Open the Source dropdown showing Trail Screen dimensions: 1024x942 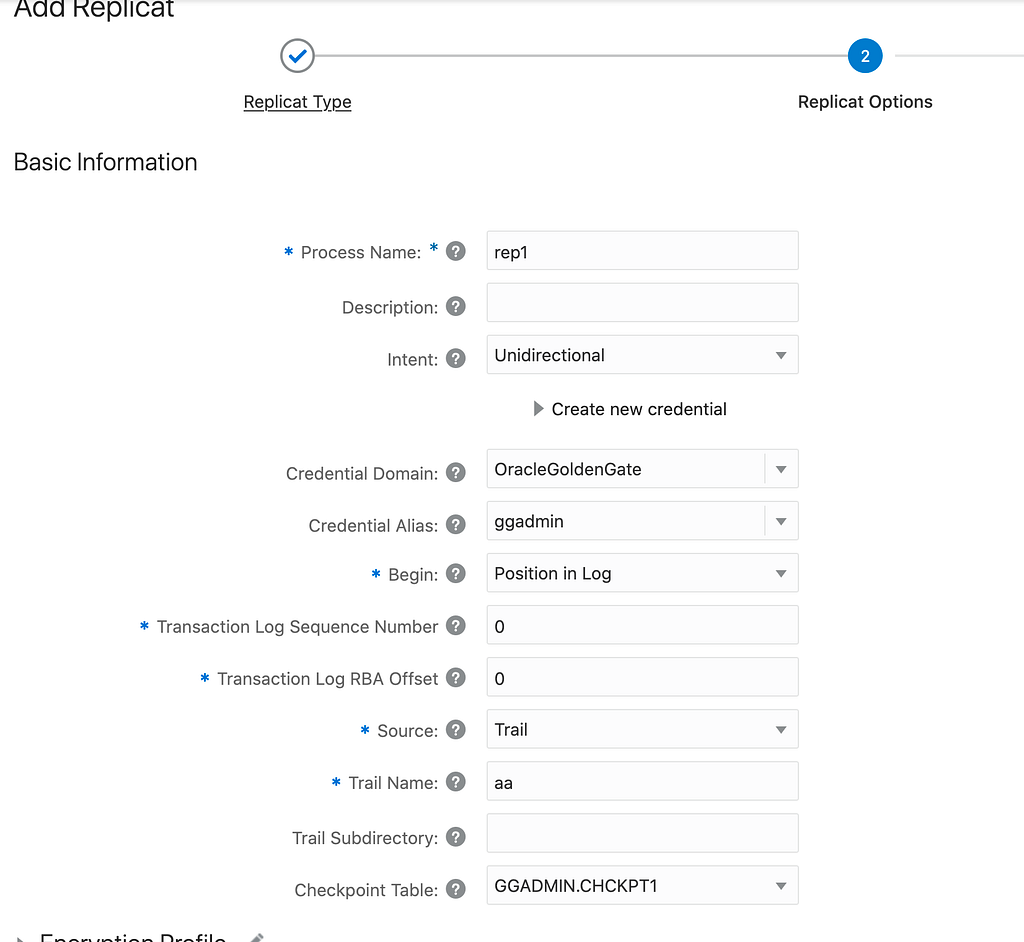pos(642,729)
